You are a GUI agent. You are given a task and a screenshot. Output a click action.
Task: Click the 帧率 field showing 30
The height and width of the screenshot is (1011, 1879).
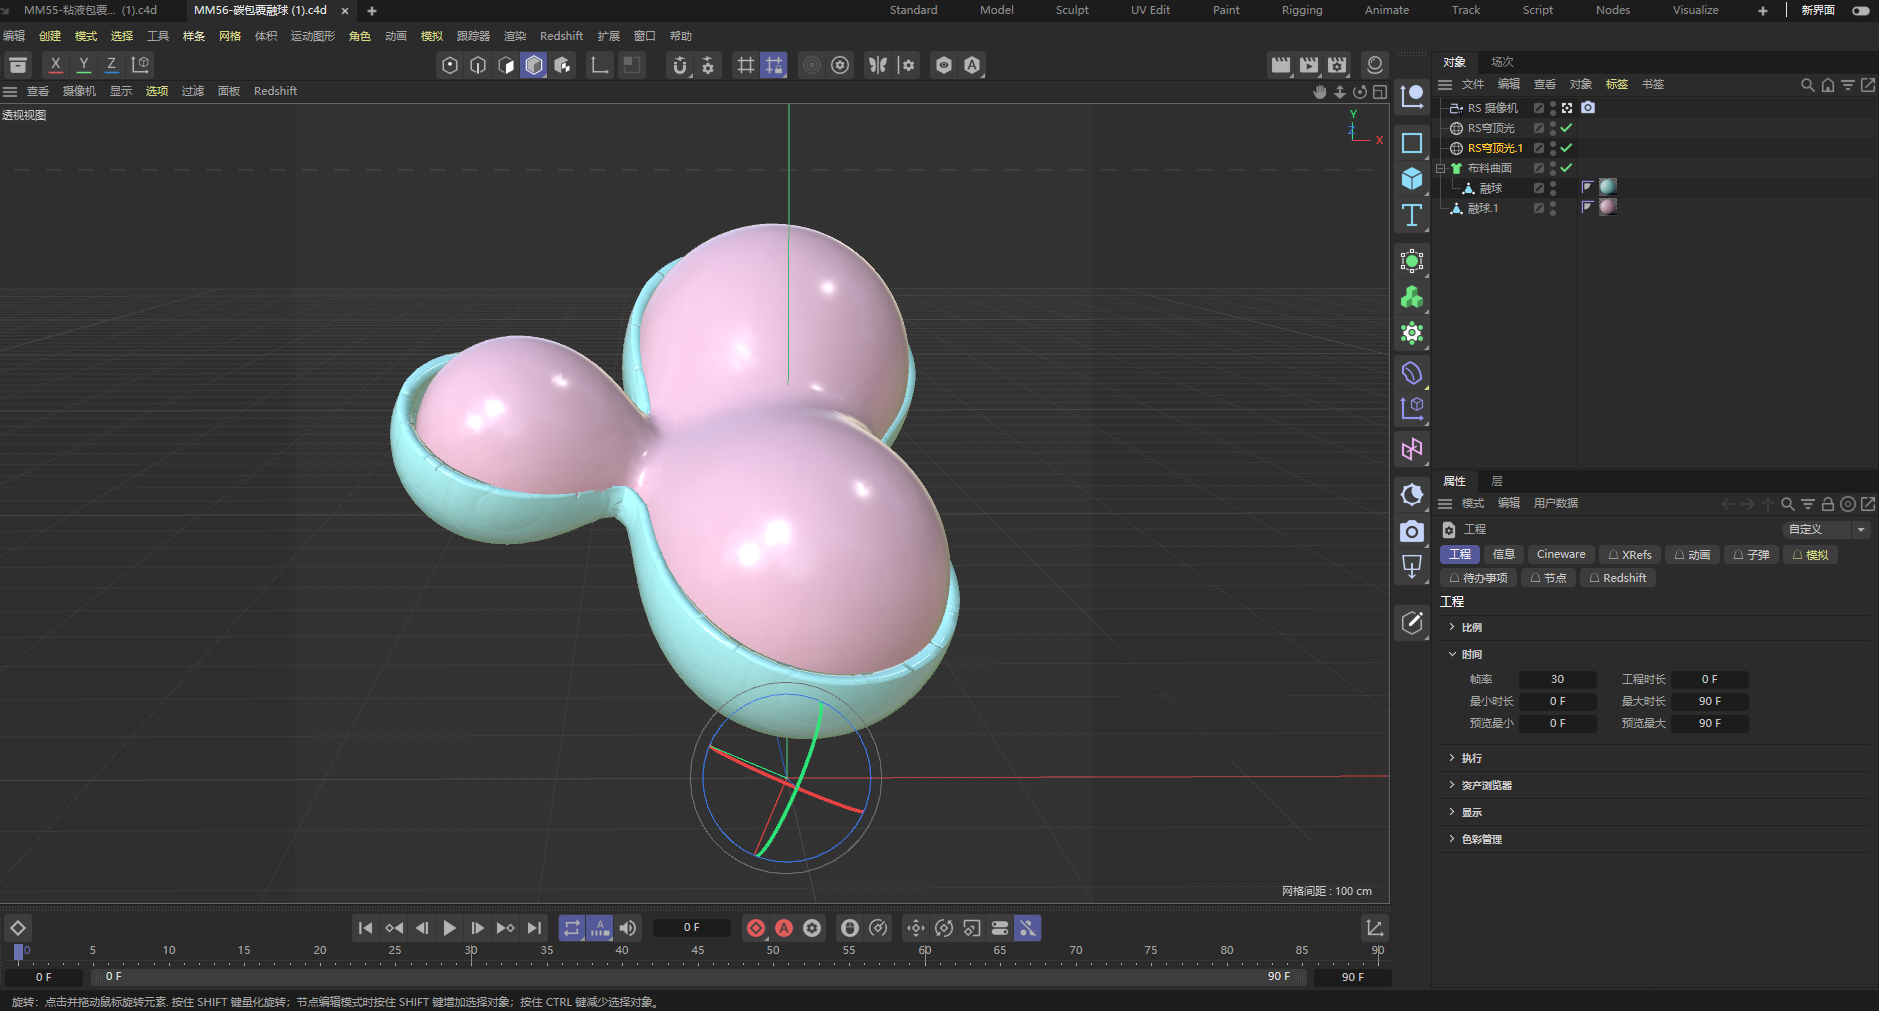1557,679
